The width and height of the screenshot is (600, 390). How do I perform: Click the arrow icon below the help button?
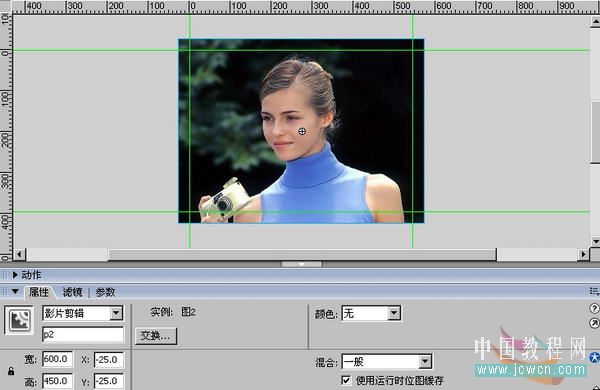[x=594, y=323]
